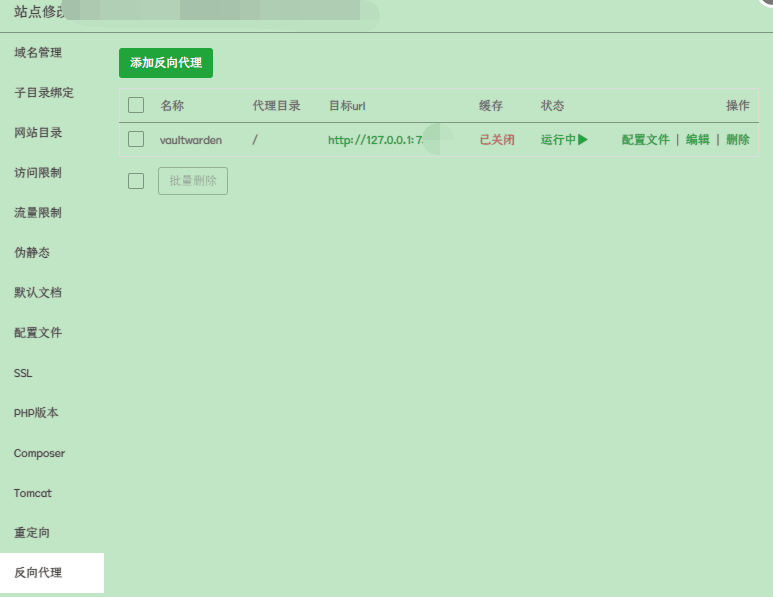
Task: Click 删除 link for vaultwarden proxy
Action: click(738, 140)
